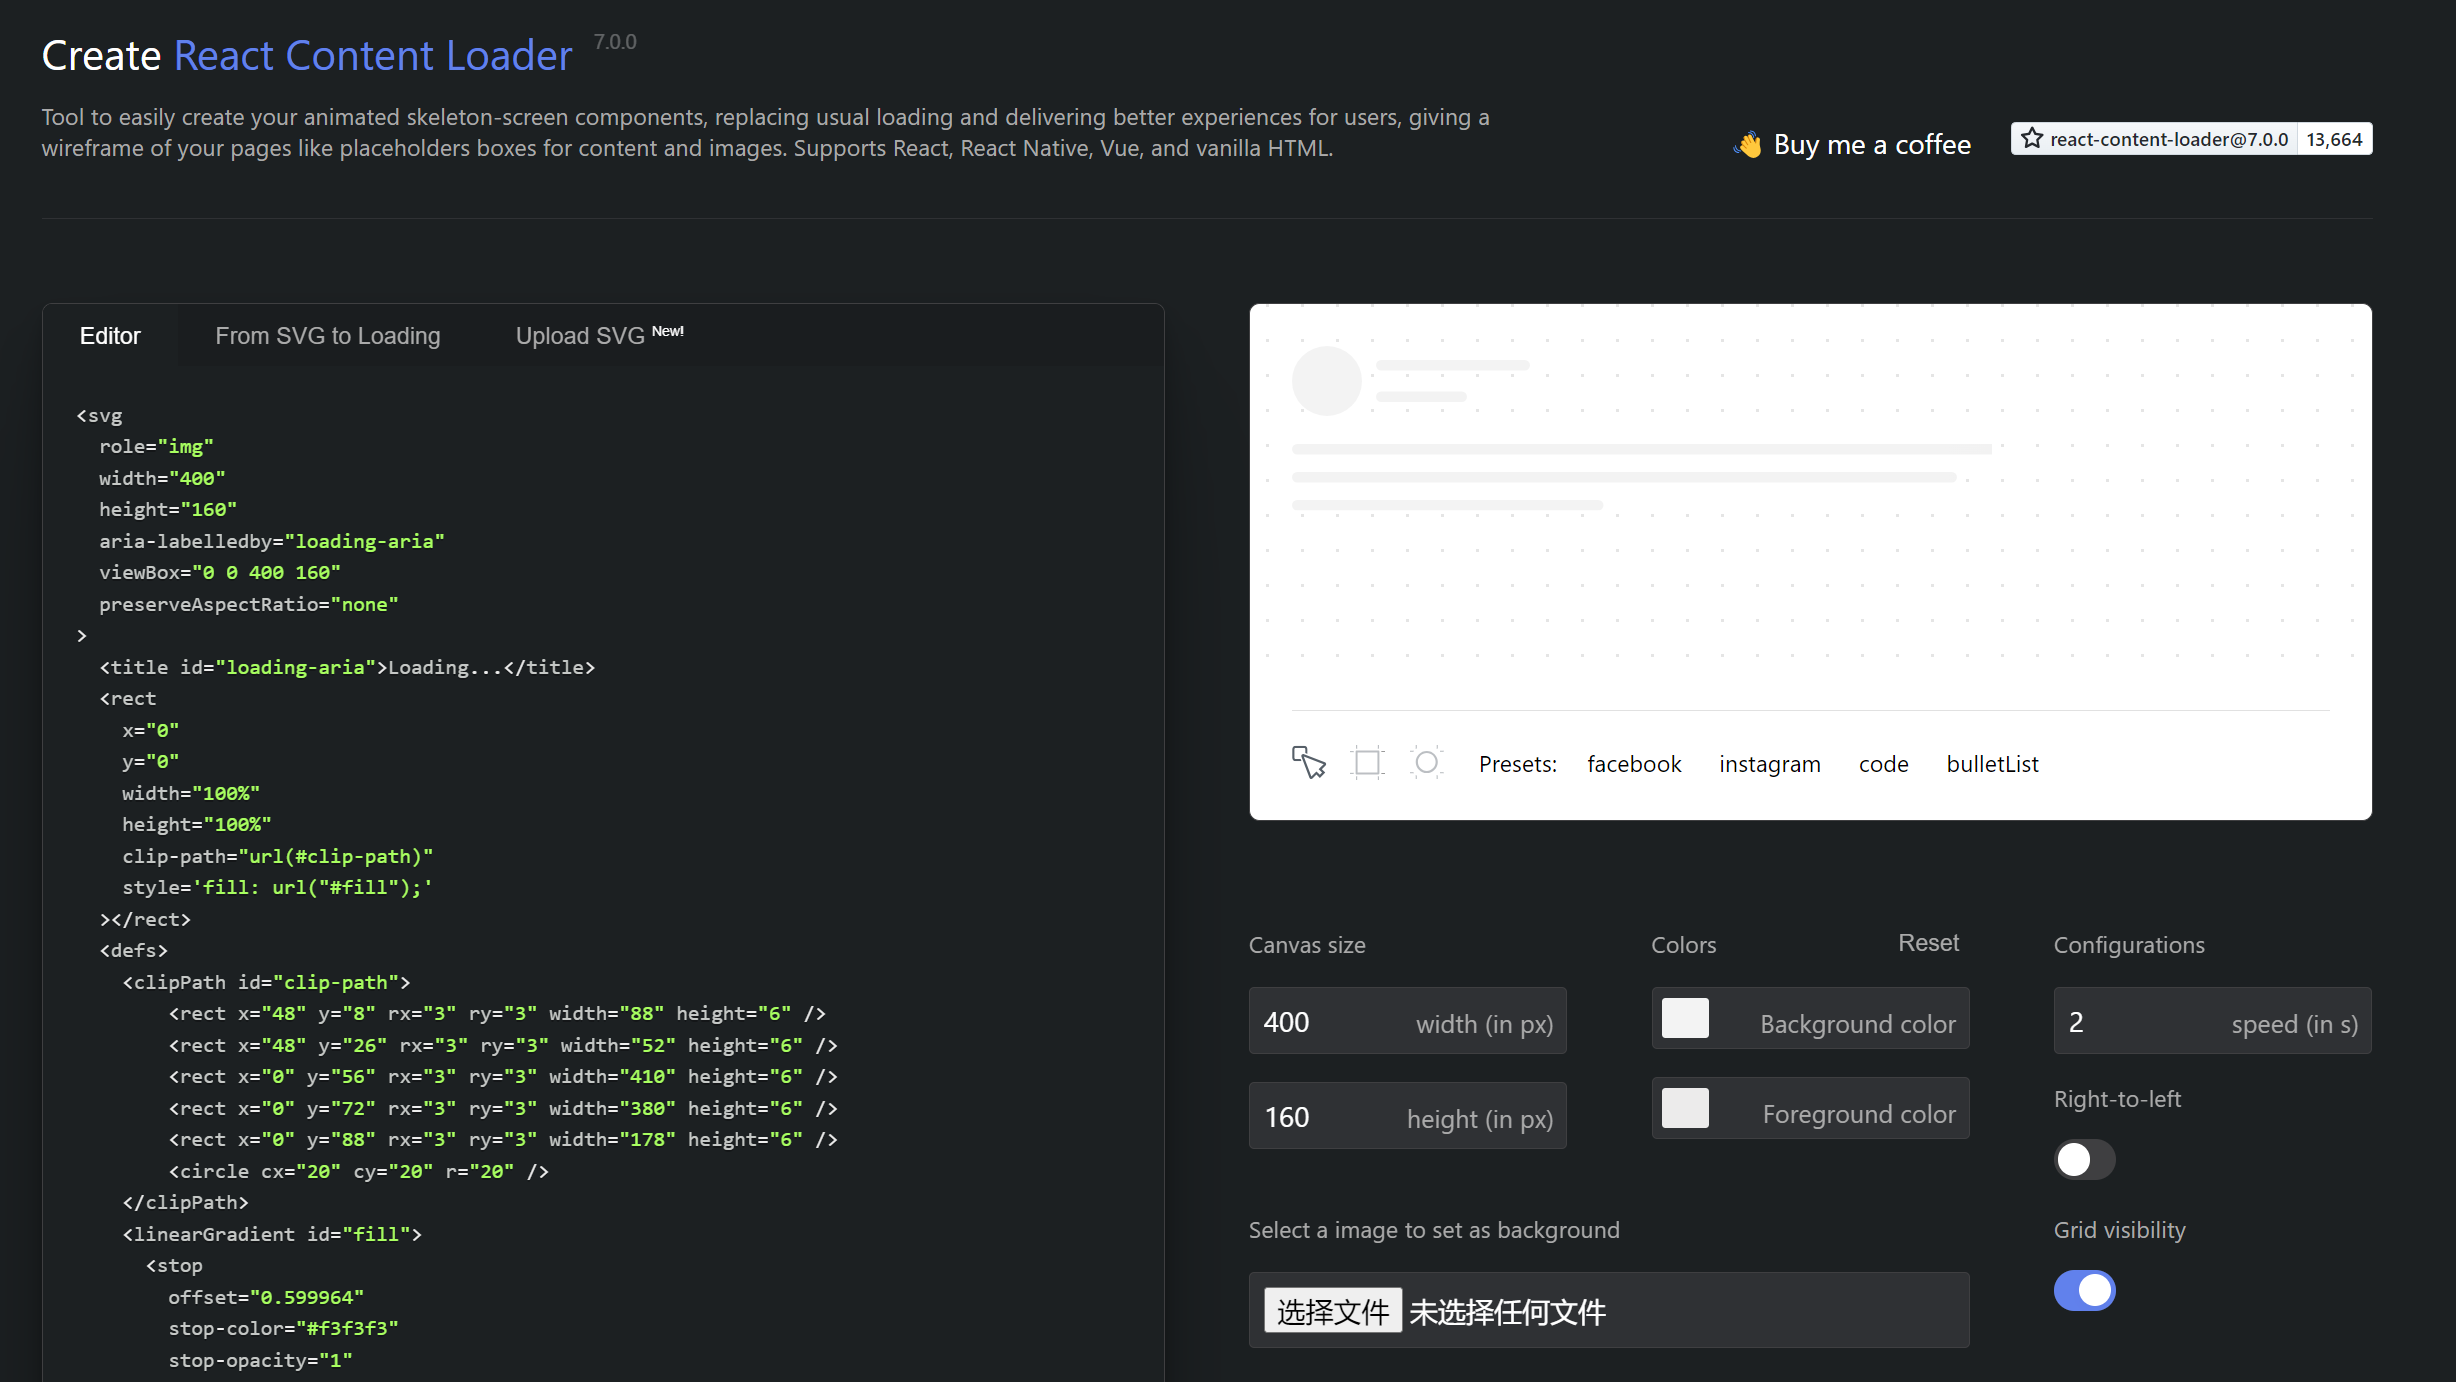This screenshot has height=1382, width=2456.
Task: Apply the instagram preset
Action: (x=1769, y=763)
